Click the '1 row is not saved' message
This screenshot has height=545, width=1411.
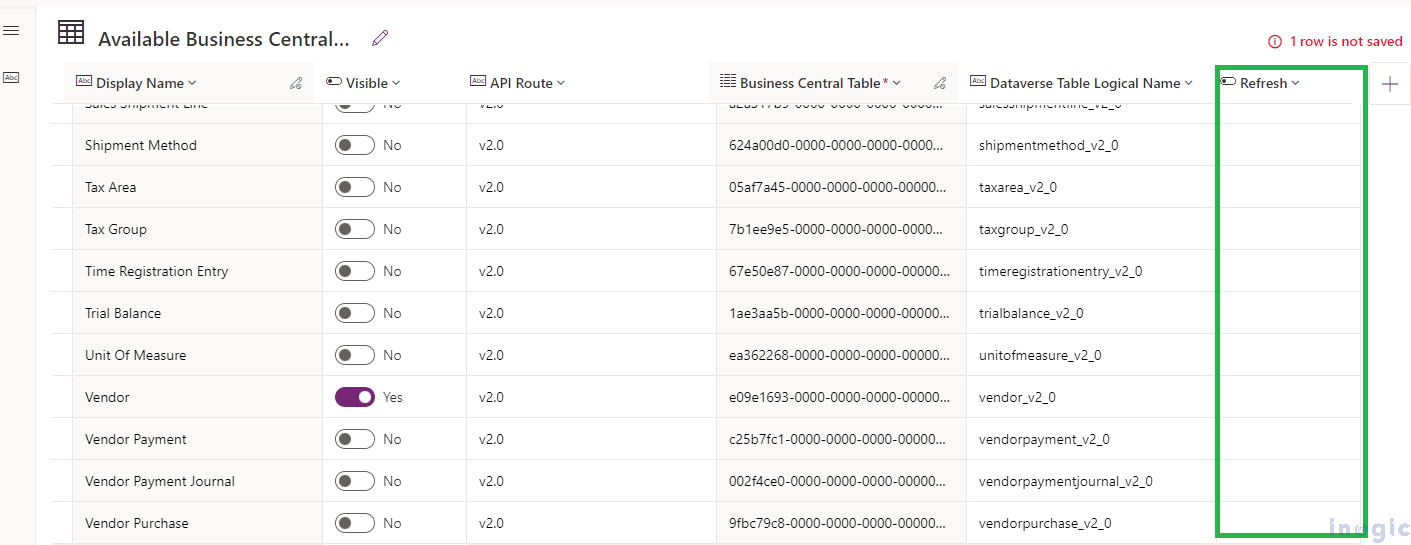point(1345,42)
